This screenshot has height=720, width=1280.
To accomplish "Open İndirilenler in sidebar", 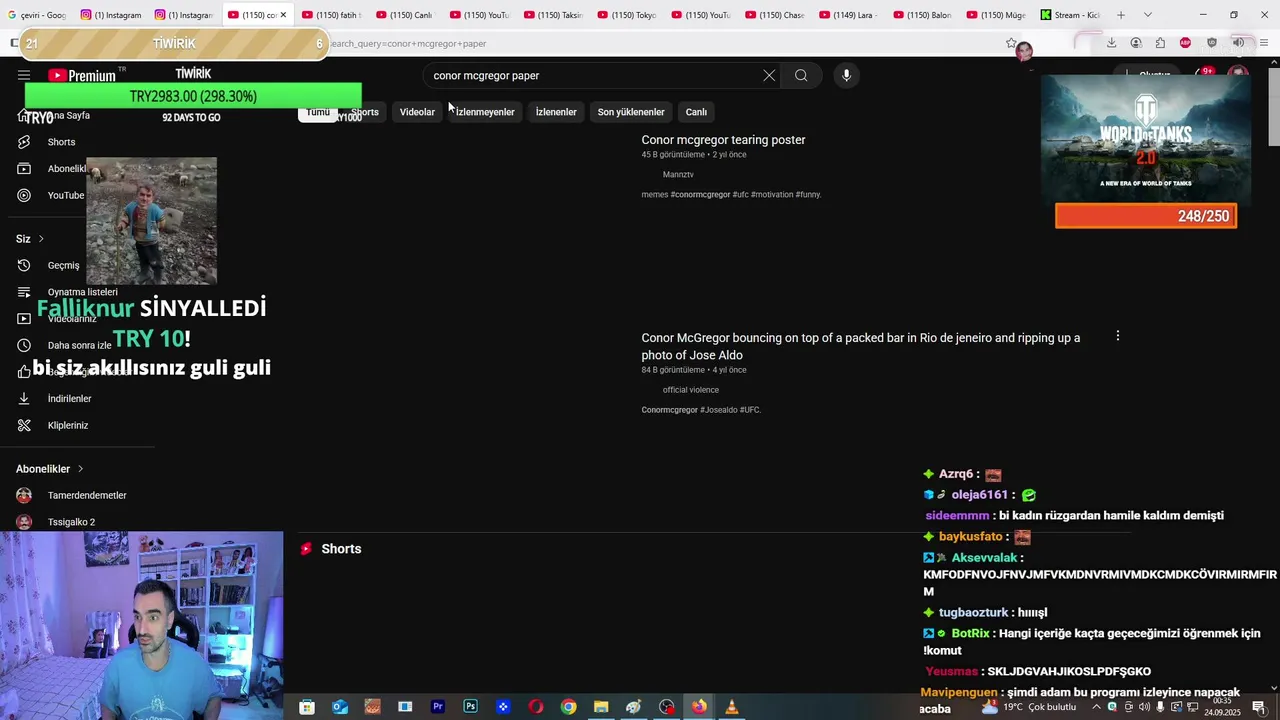I will pyautogui.click(x=69, y=398).
